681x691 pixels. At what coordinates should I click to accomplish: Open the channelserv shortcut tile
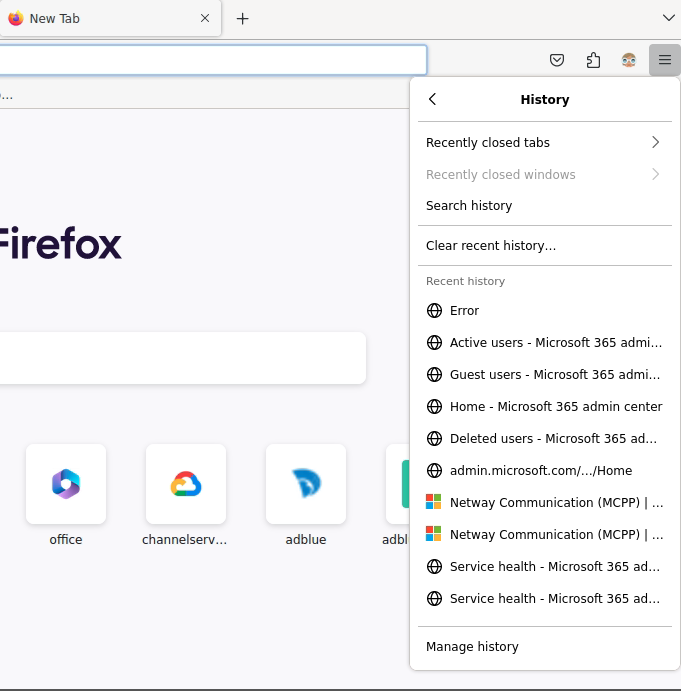(x=186, y=485)
